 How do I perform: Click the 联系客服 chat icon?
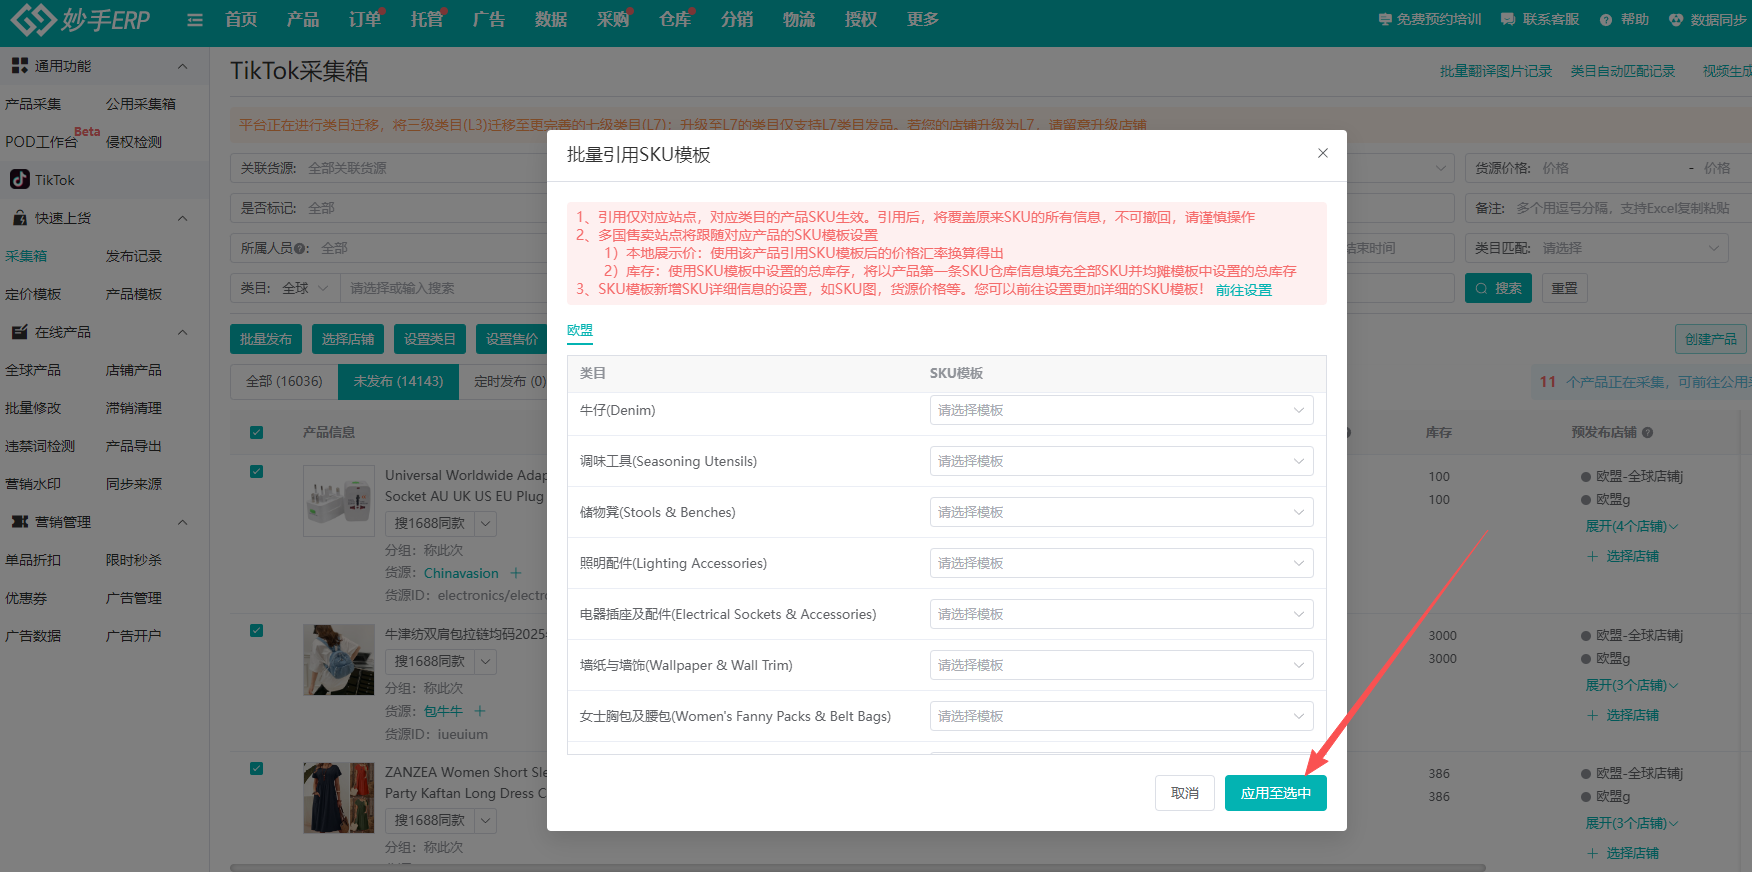[1508, 20]
